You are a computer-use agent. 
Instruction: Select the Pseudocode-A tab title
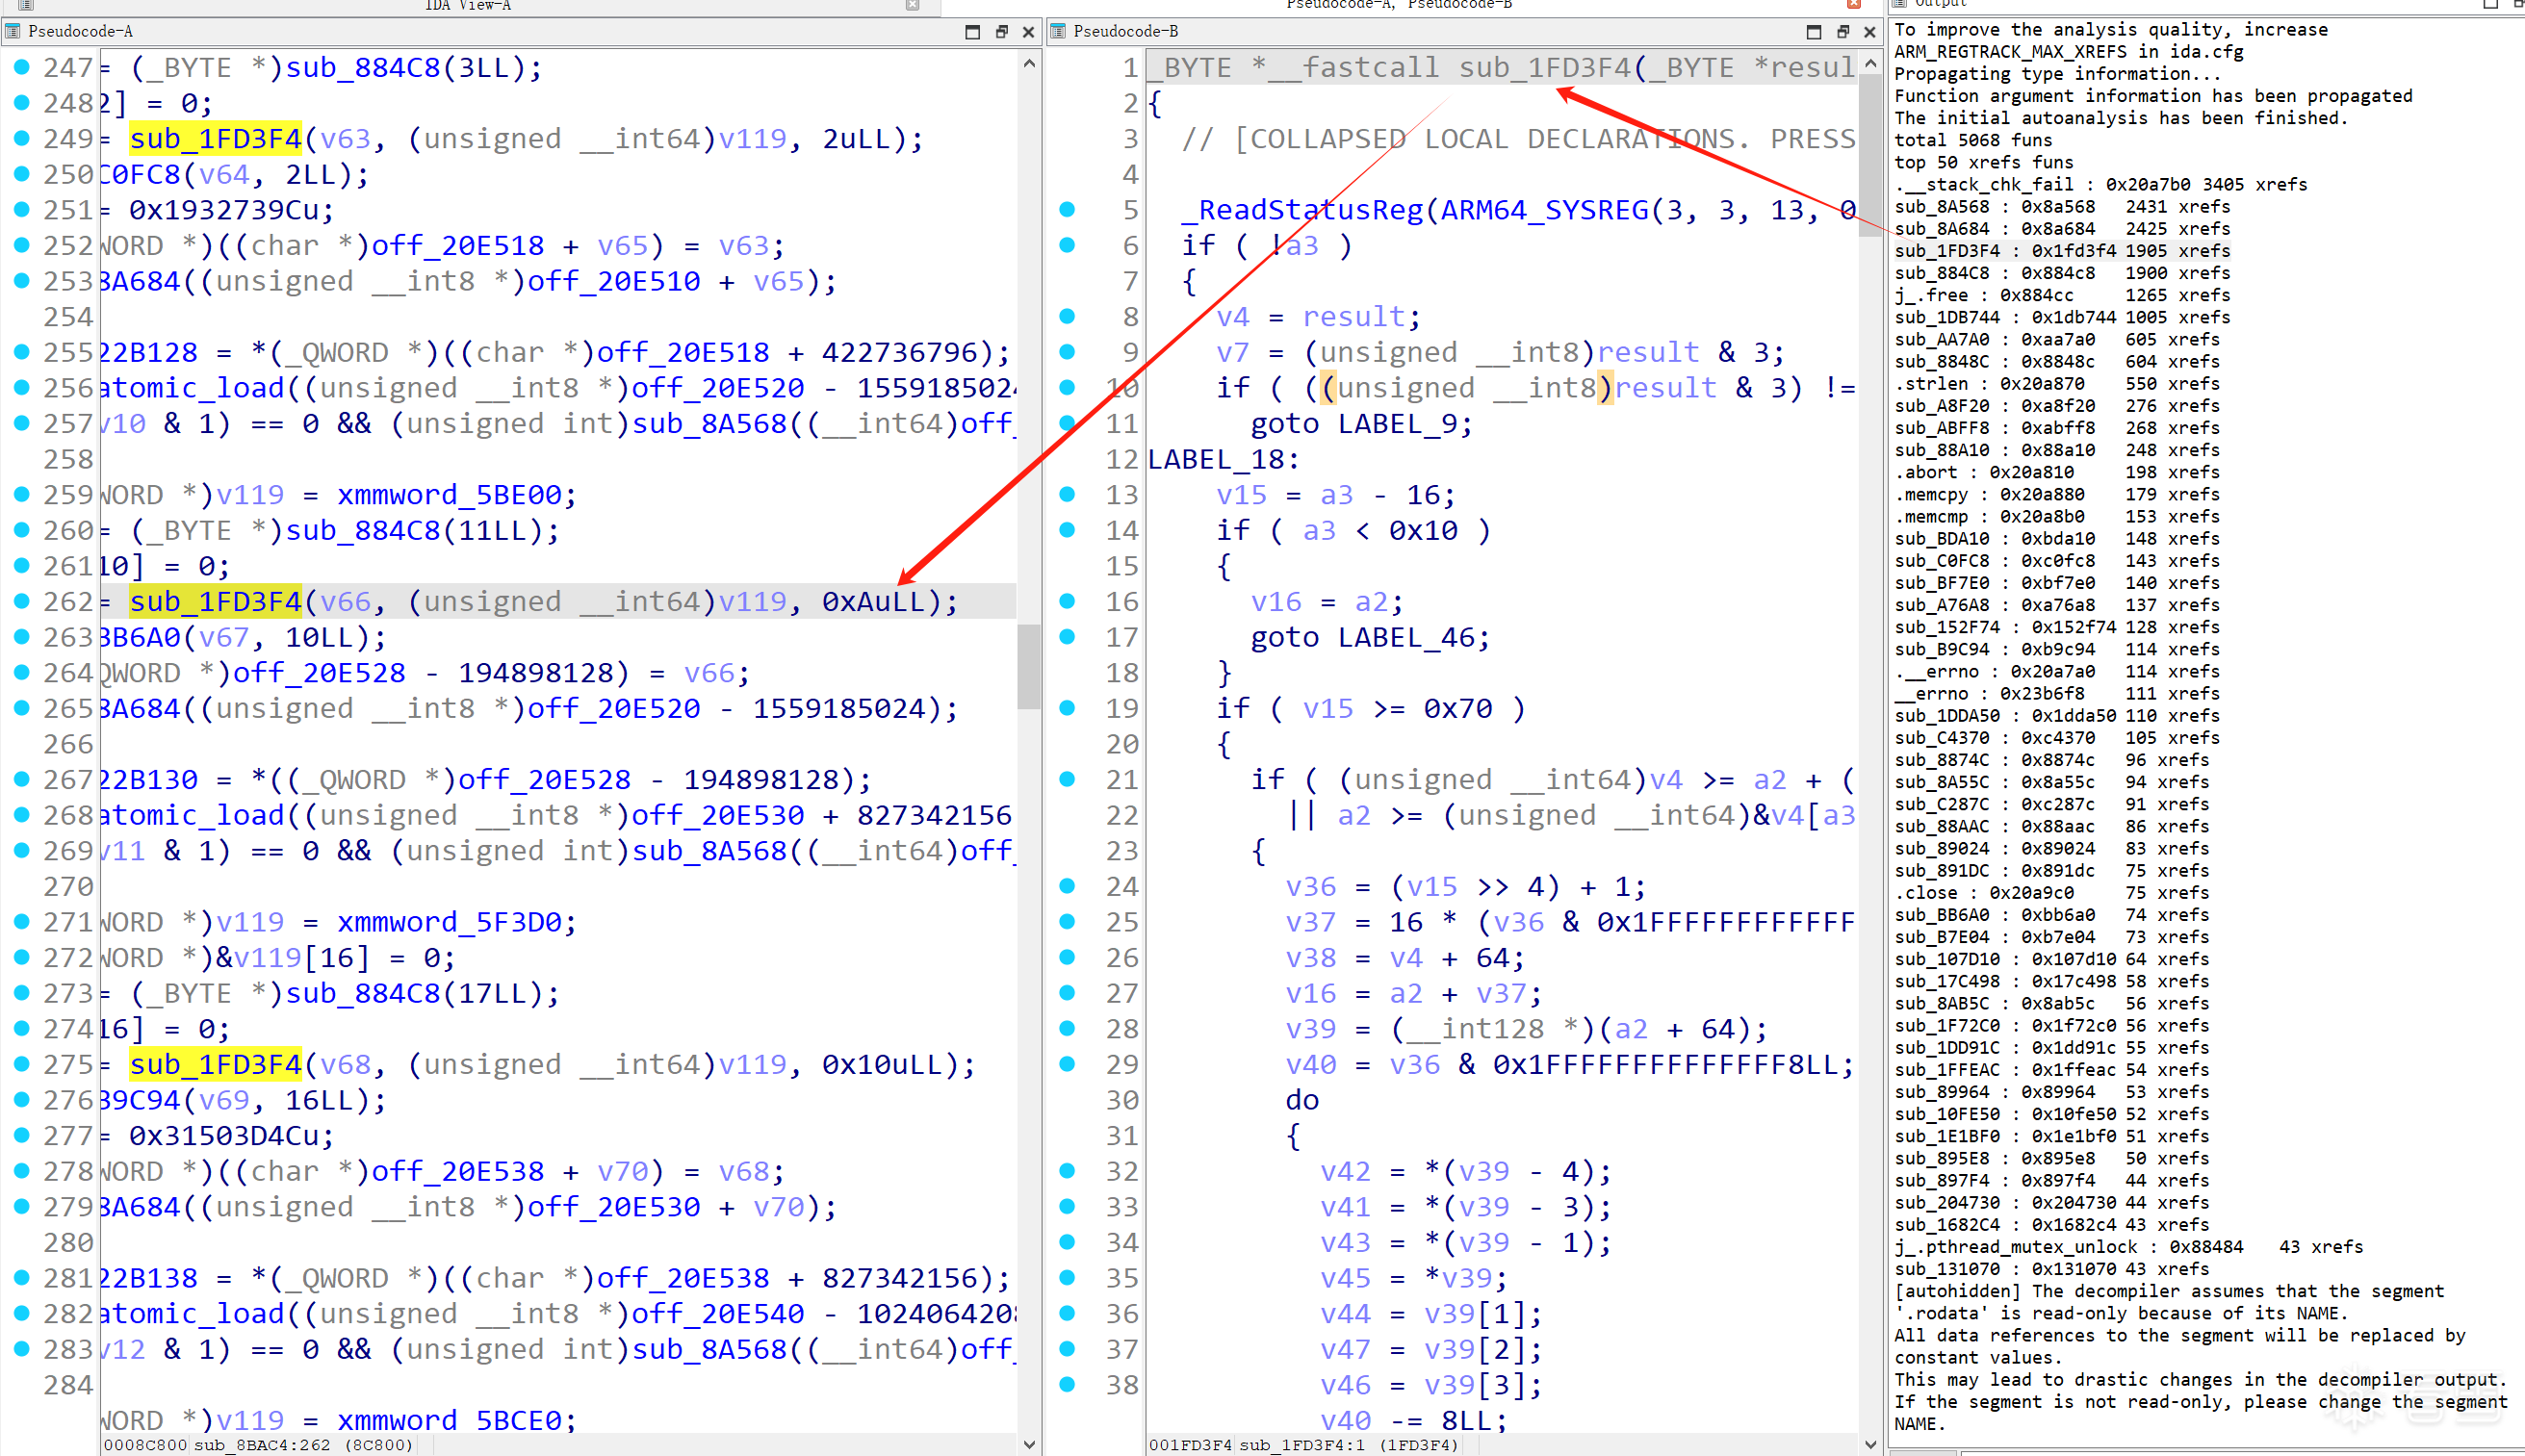[x=80, y=31]
